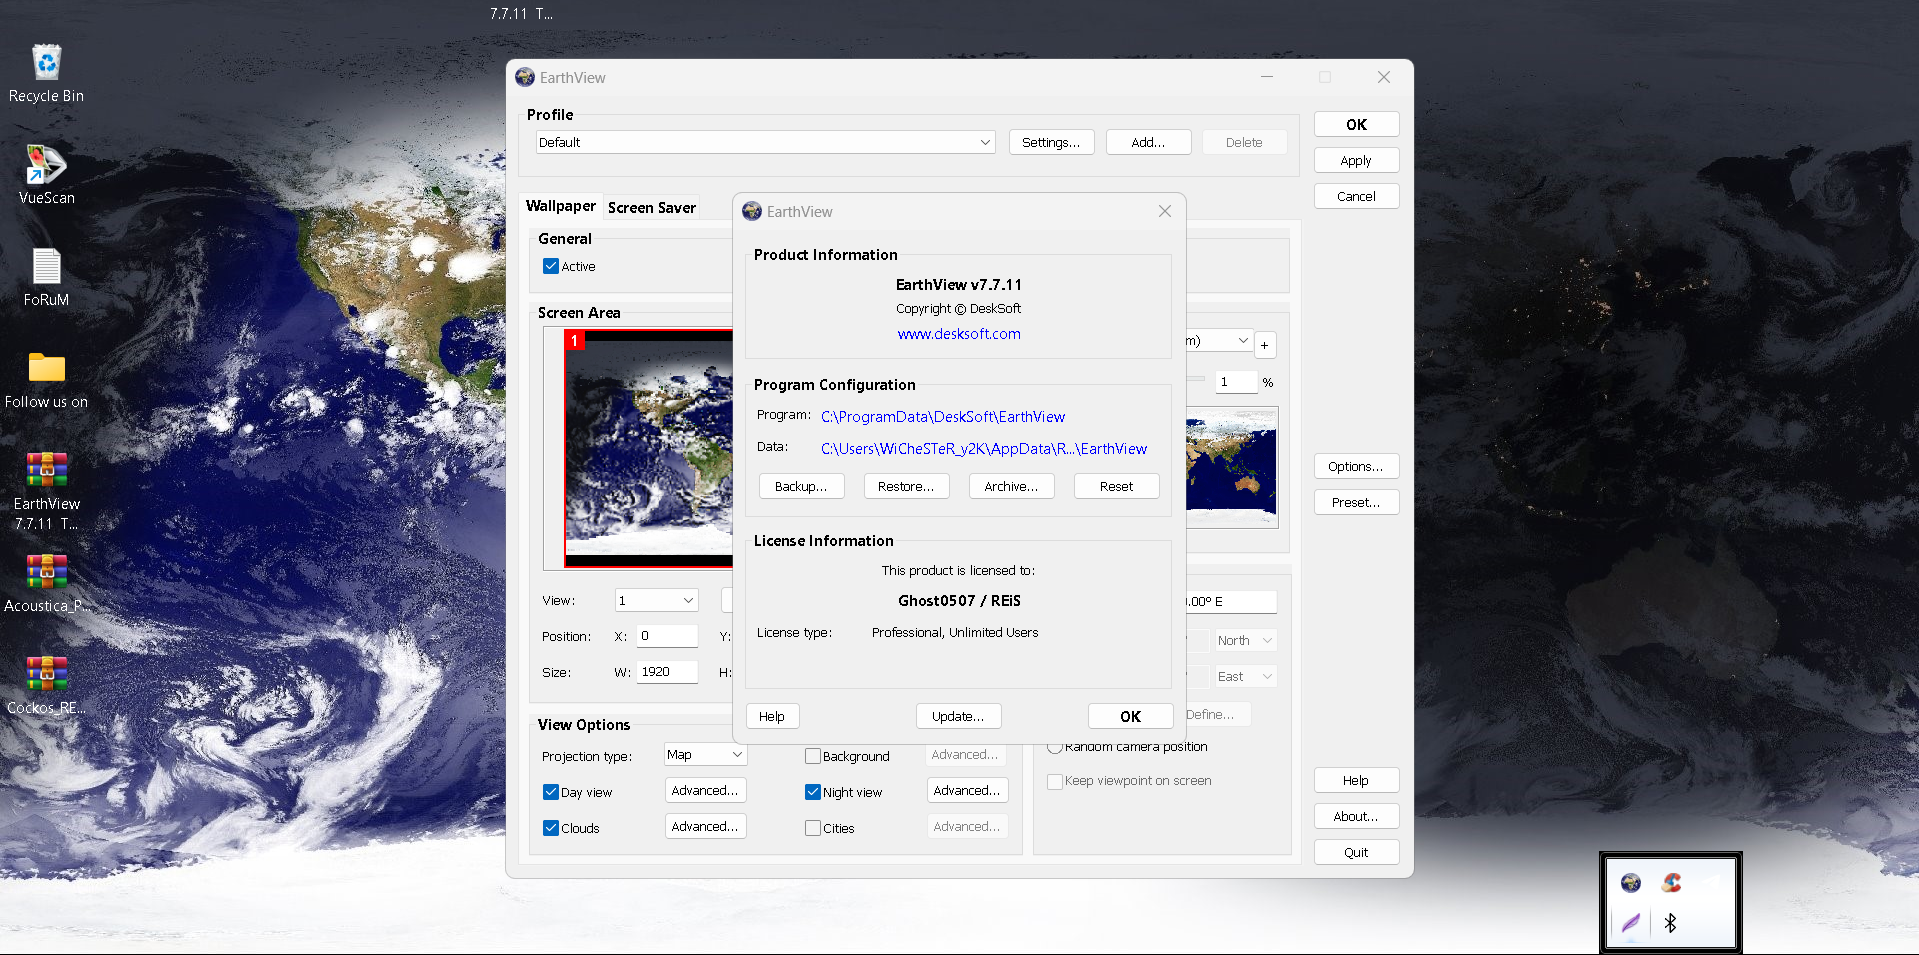Open Clouds Advanced... settings
Viewport: 1919px width, 955px height.
pyautogui.click(x=705, y=826)
